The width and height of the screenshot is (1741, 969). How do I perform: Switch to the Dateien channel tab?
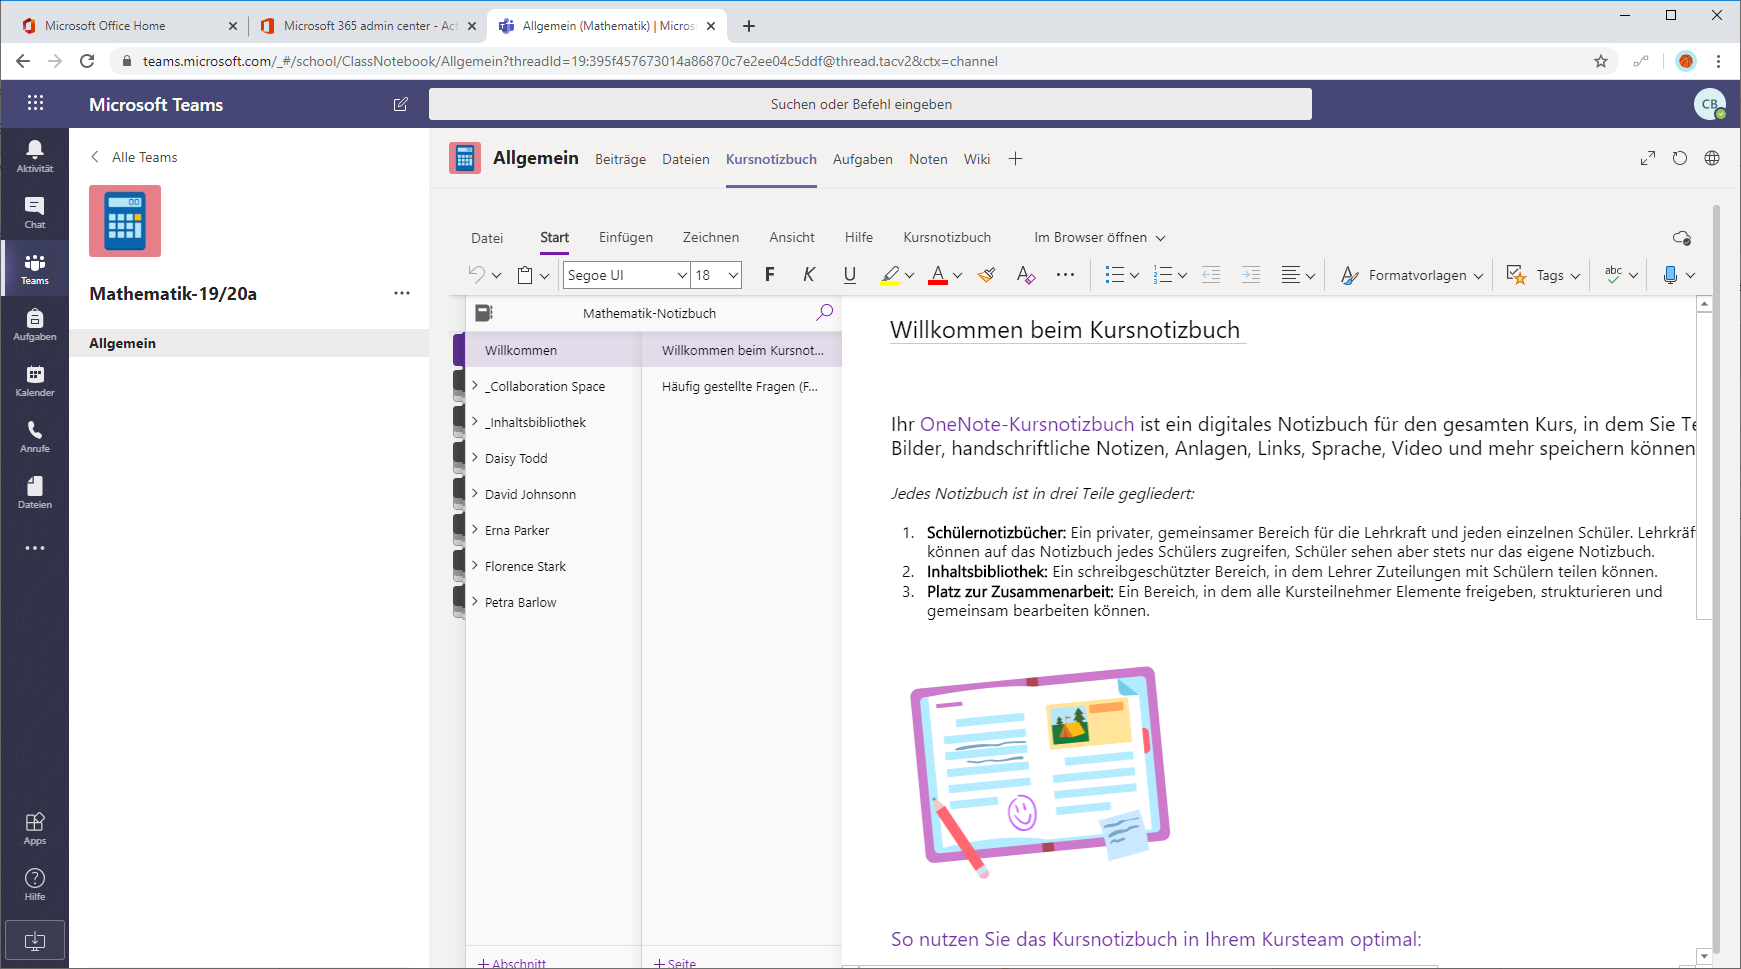686,159
